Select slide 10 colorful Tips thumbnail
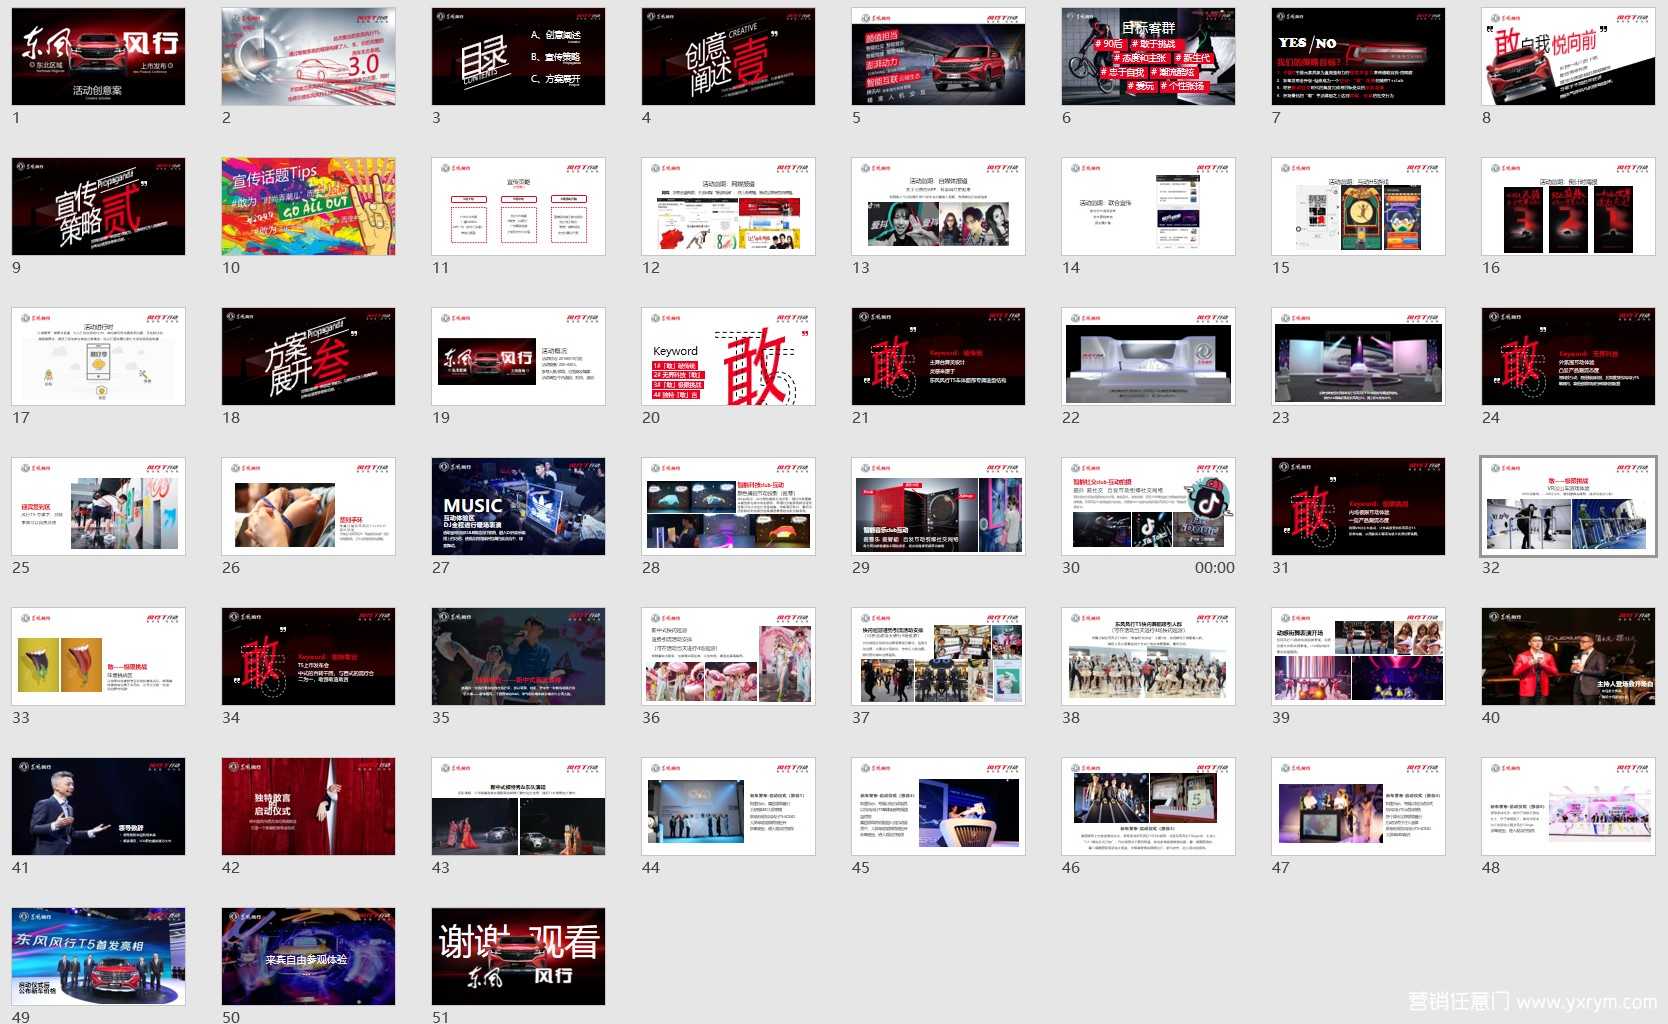This screenshot has width=1668, height=1024. tap(308, 206)
